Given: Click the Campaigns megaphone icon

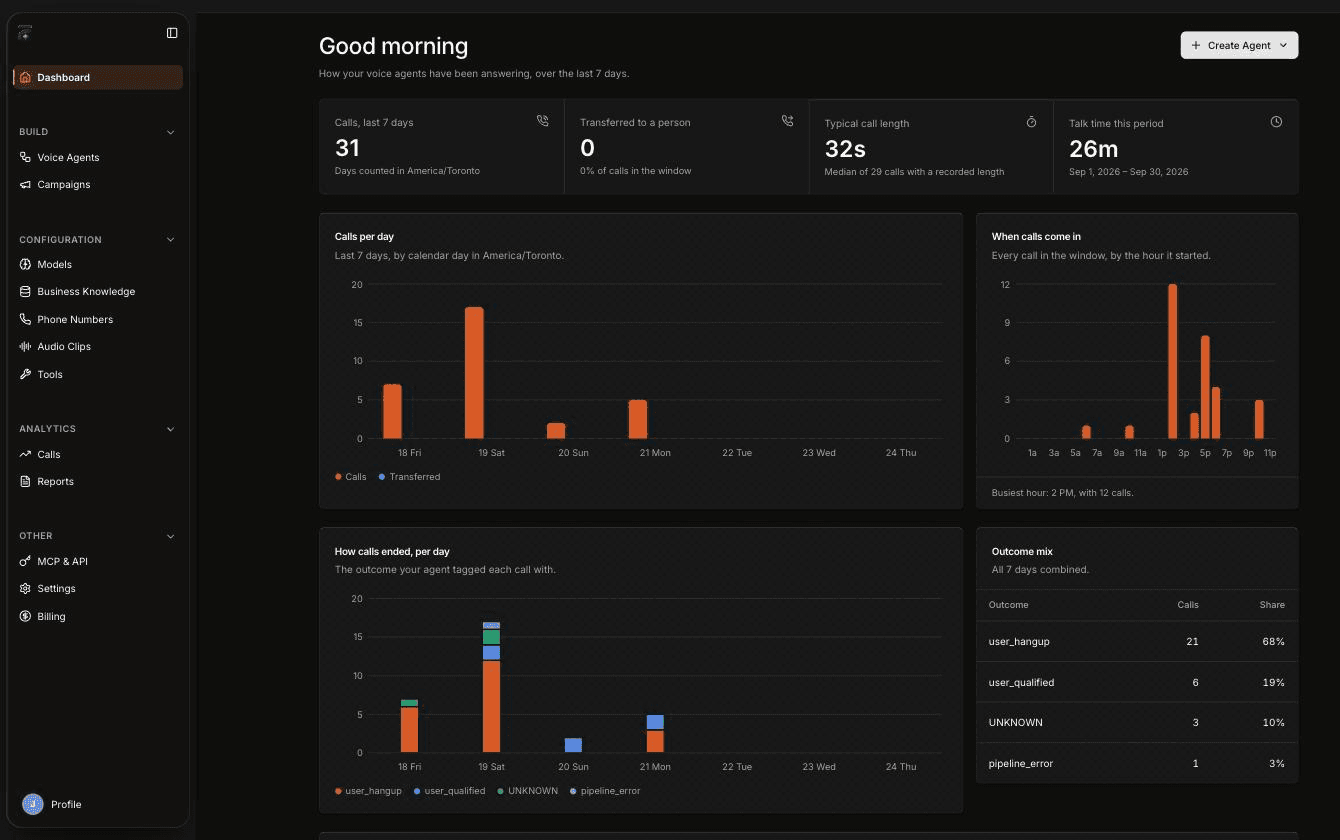Looking at the screenshot, I should [x=26, y=184].
